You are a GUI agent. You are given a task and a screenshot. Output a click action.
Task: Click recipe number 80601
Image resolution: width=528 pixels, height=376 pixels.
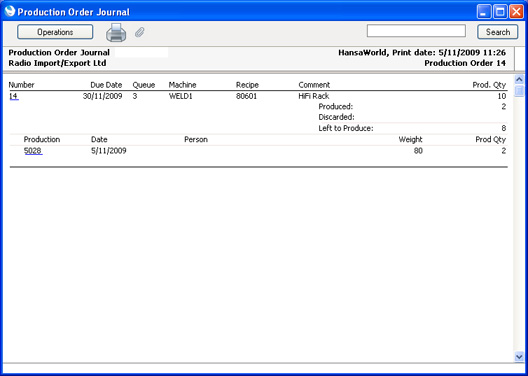click(246, 96)
